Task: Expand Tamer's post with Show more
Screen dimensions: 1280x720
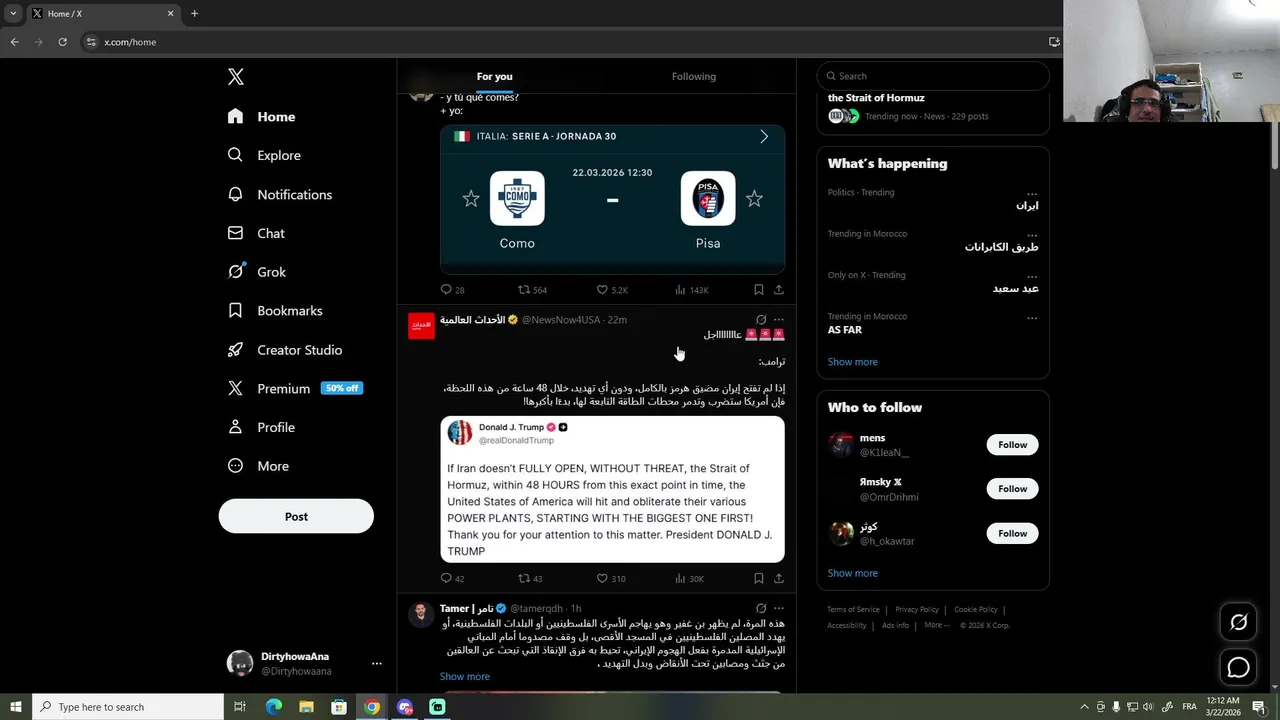Action: (465, 676)
